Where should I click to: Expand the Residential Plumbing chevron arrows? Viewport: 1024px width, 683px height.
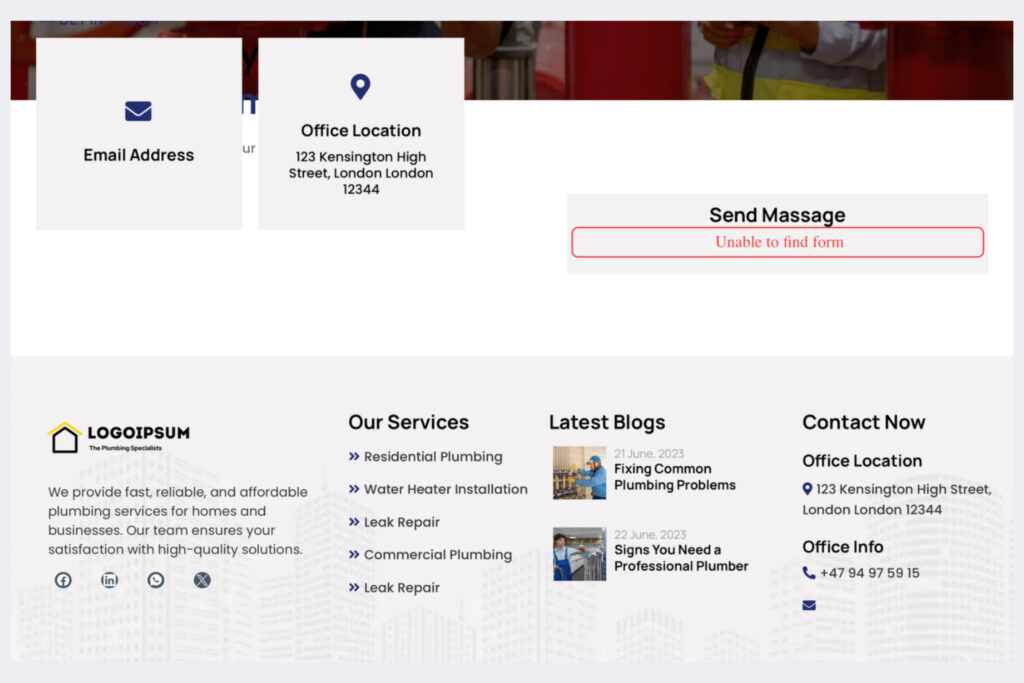coord(354,457)
